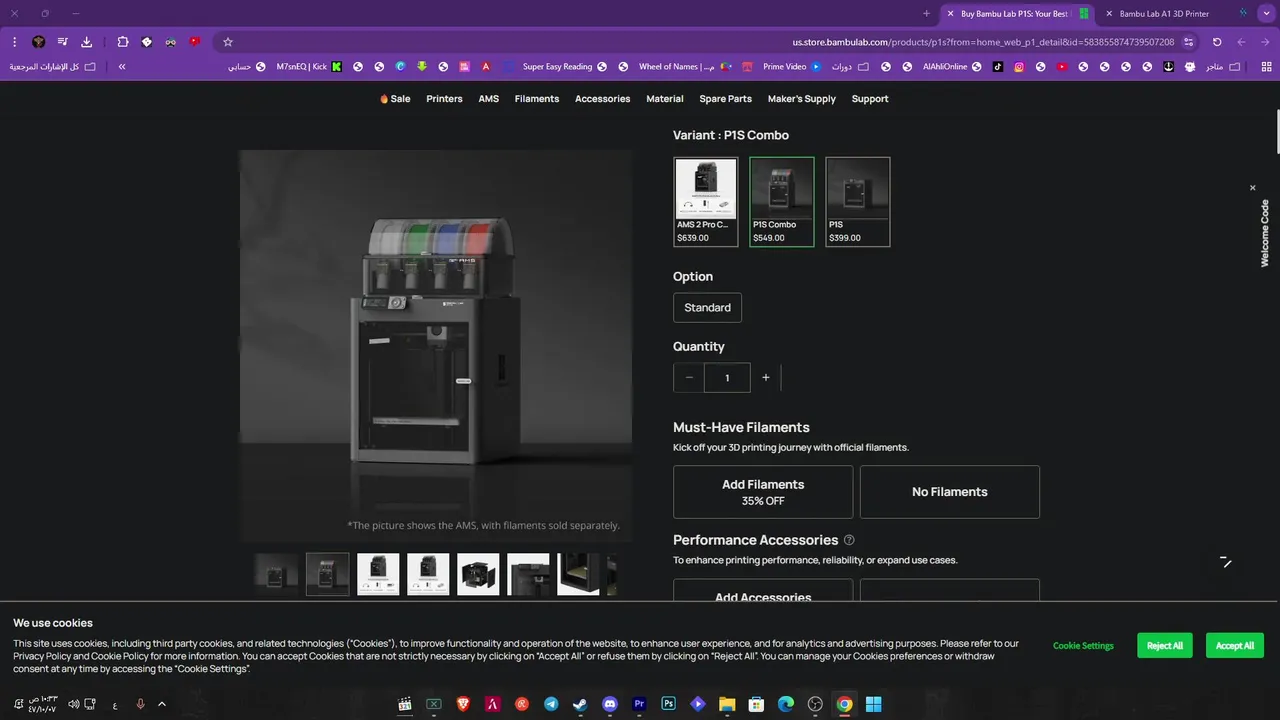1280x720 pixels.
Task: Open the AMS menu
Action: pos(488,99)
